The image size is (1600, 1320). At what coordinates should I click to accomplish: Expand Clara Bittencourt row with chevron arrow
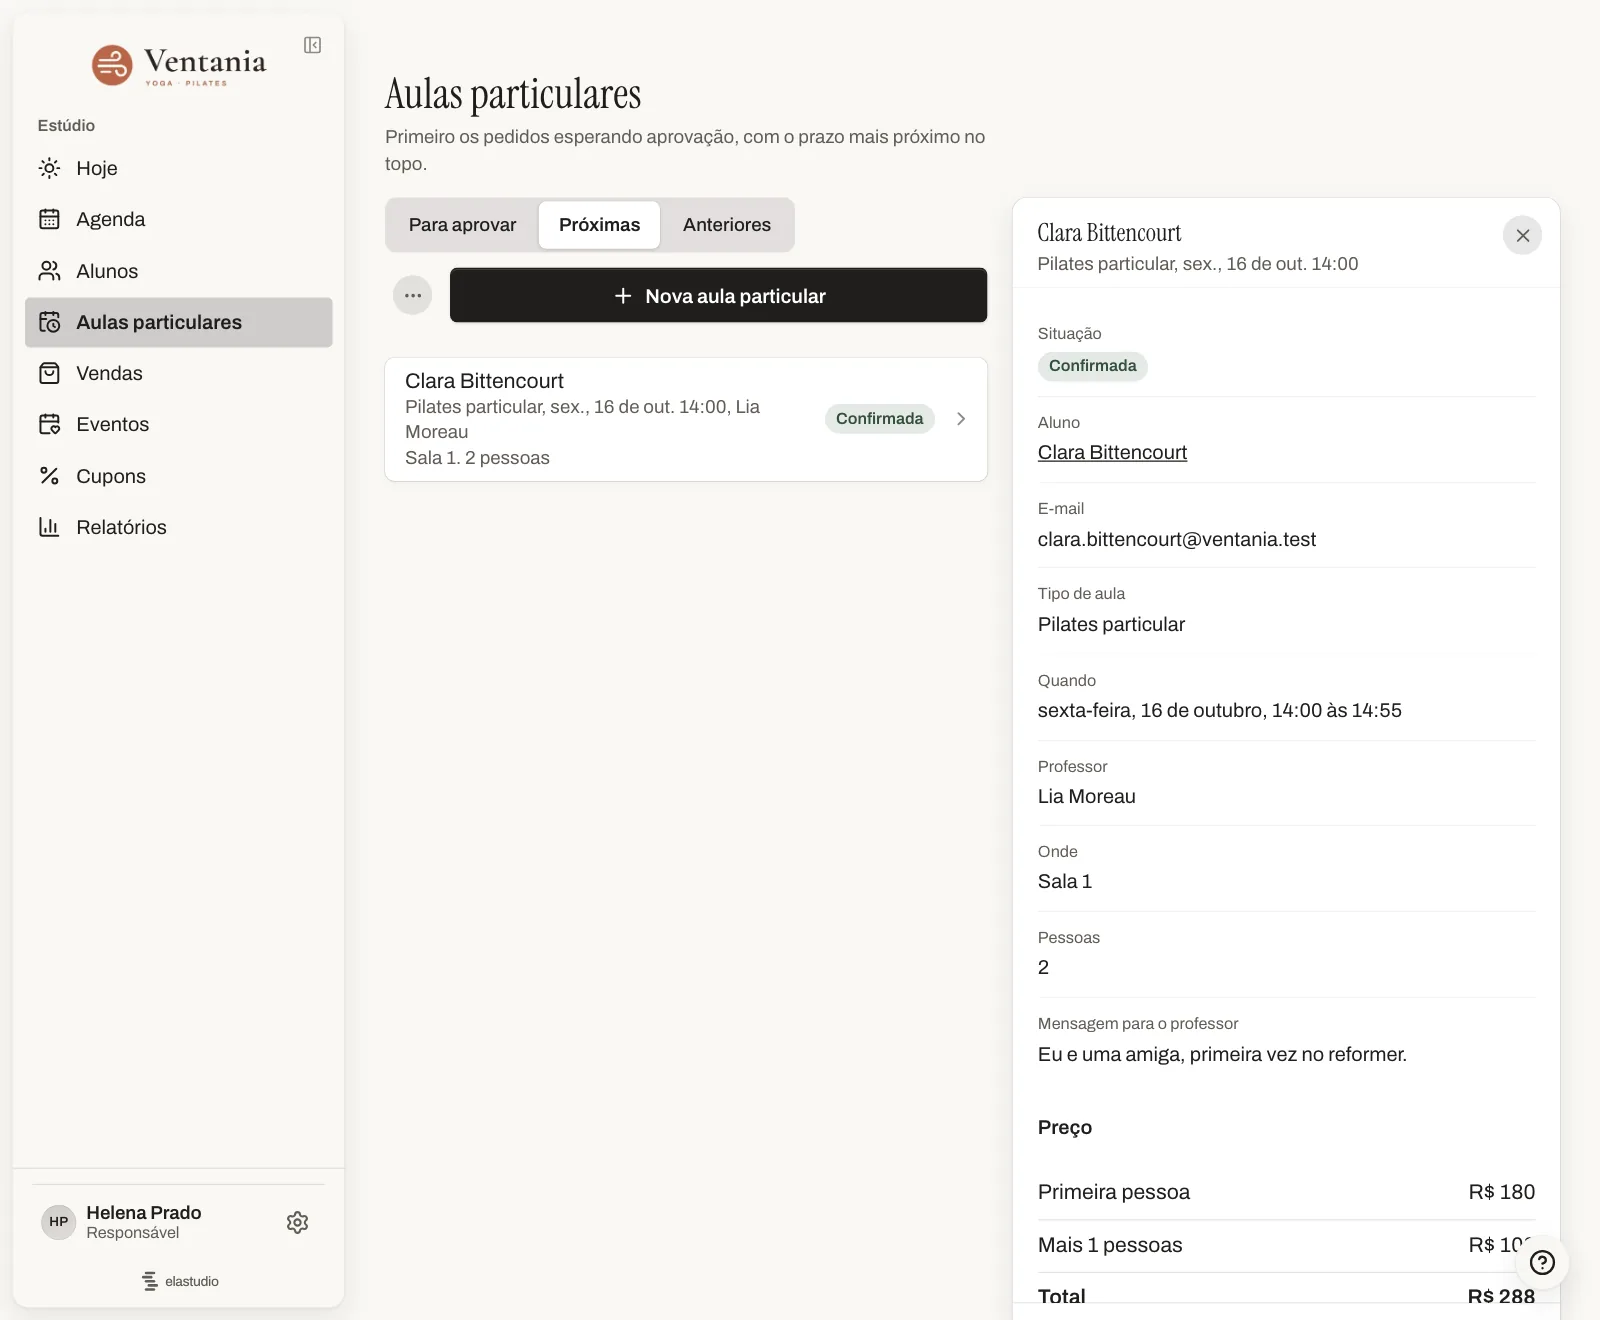point(961,419)
